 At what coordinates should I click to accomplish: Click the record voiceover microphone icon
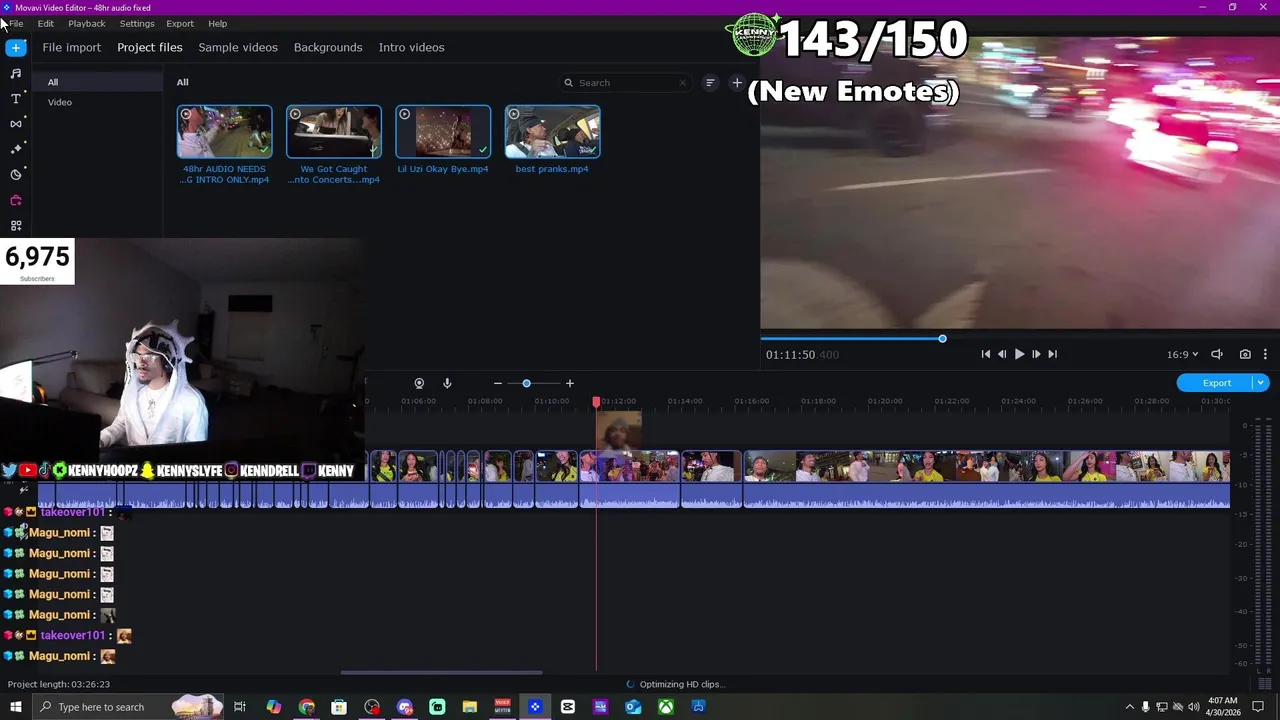click(447, 383)
